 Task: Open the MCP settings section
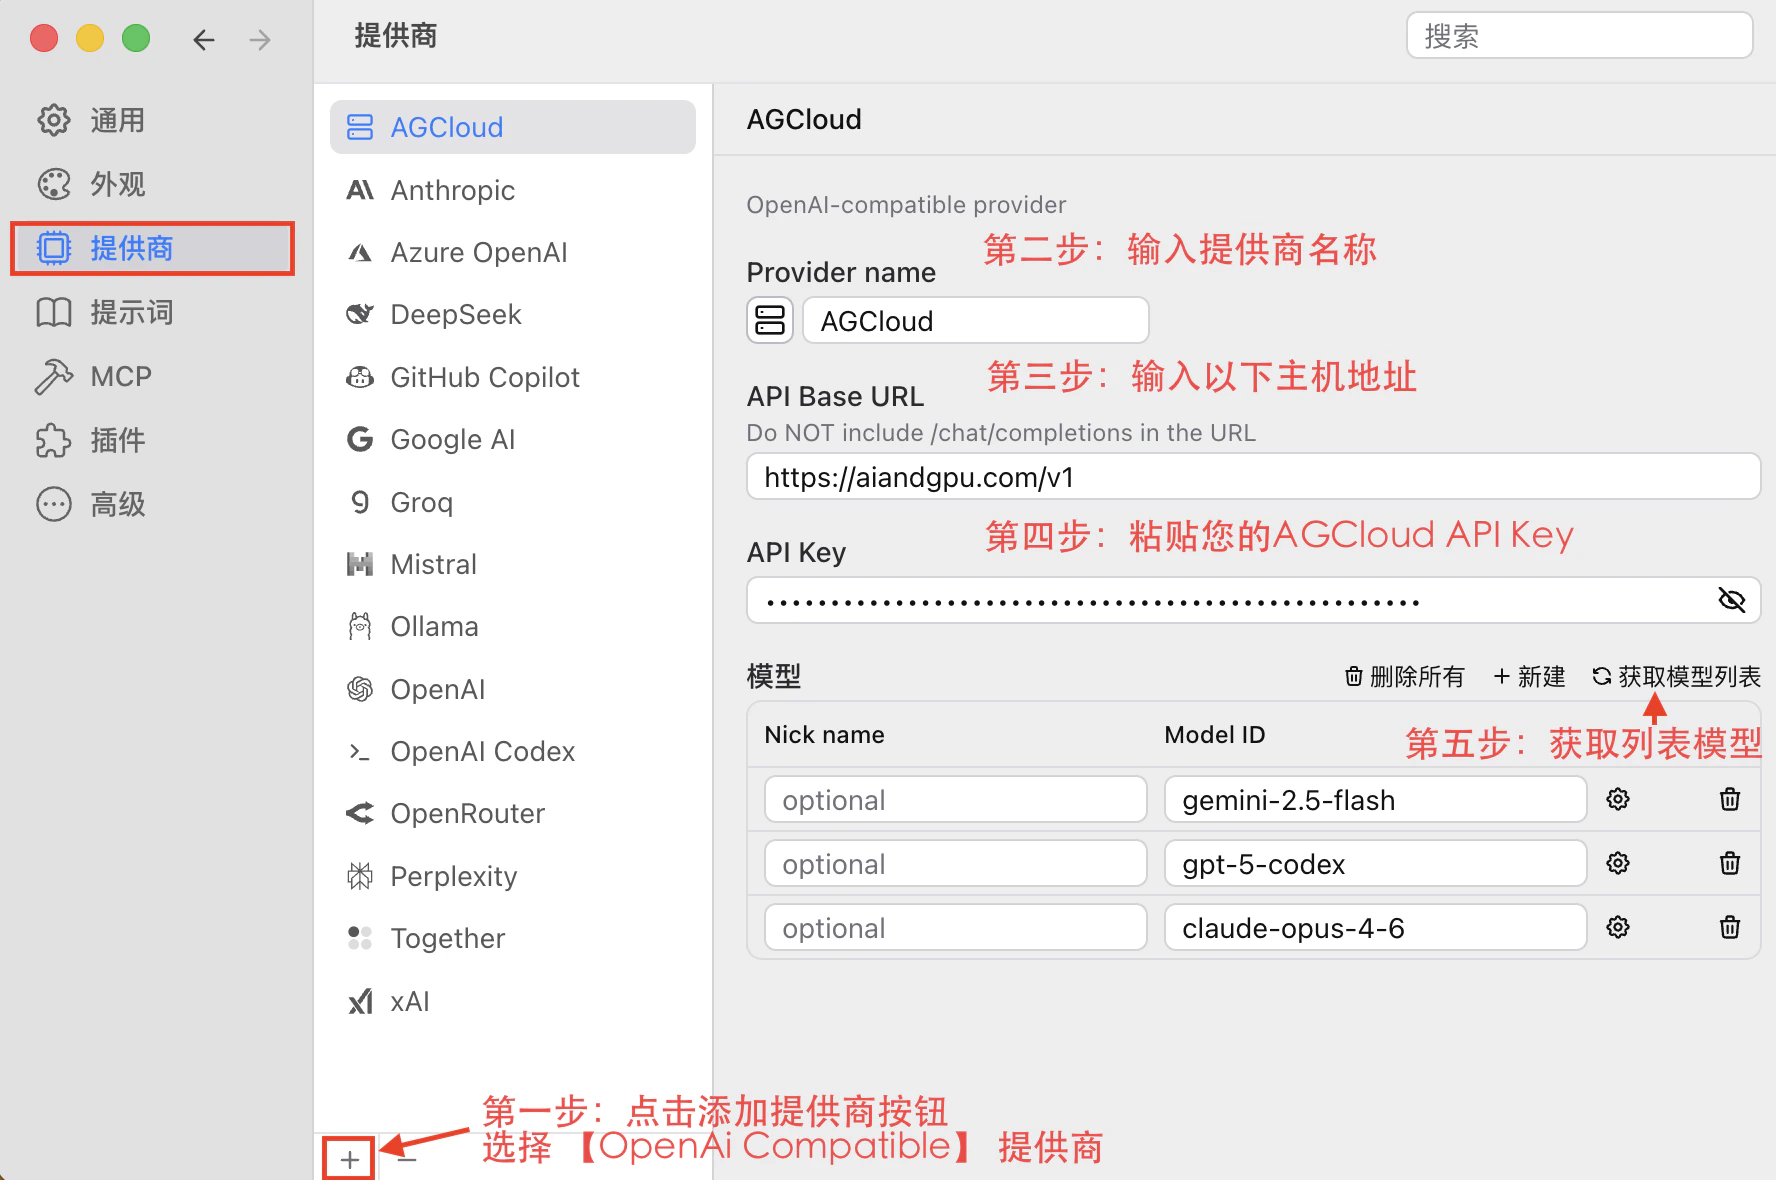point(152,376)
